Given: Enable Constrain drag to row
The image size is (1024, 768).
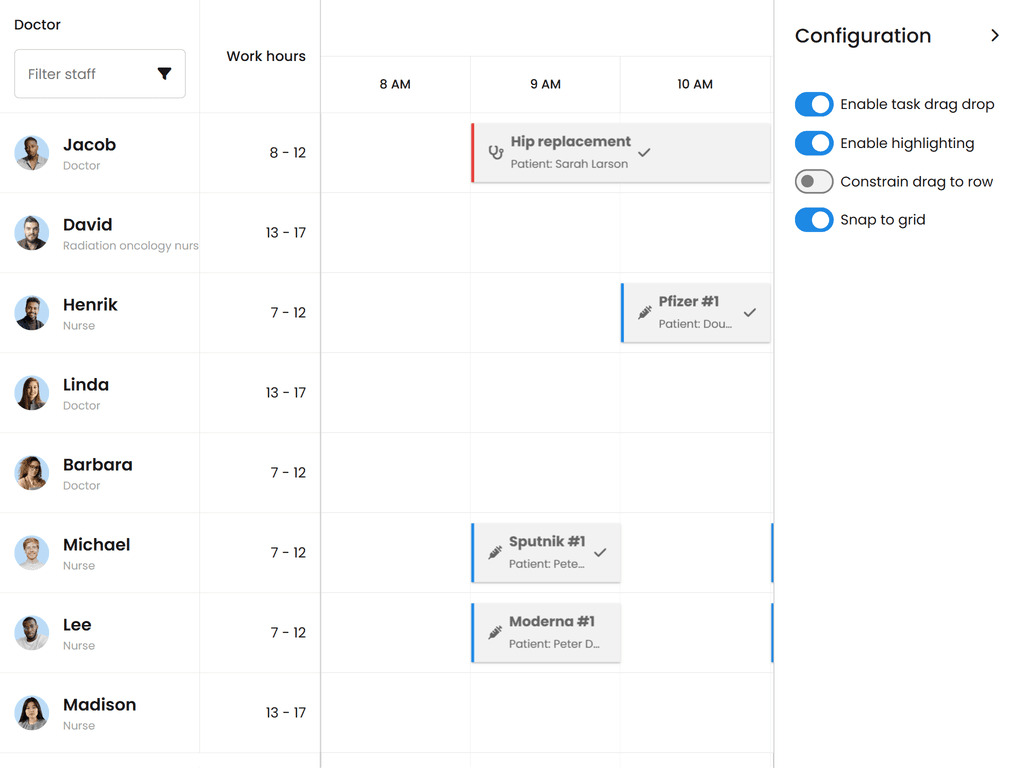Looking at the screenshot, I should (x=815, y=181).
